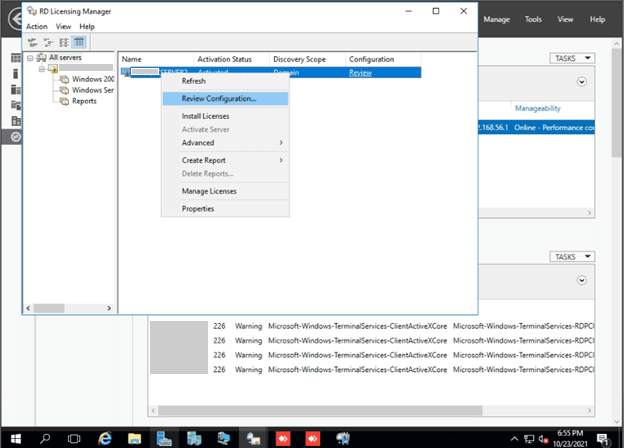Click the Reports folder icon in tree
The image size is (624, 448).
64,101
